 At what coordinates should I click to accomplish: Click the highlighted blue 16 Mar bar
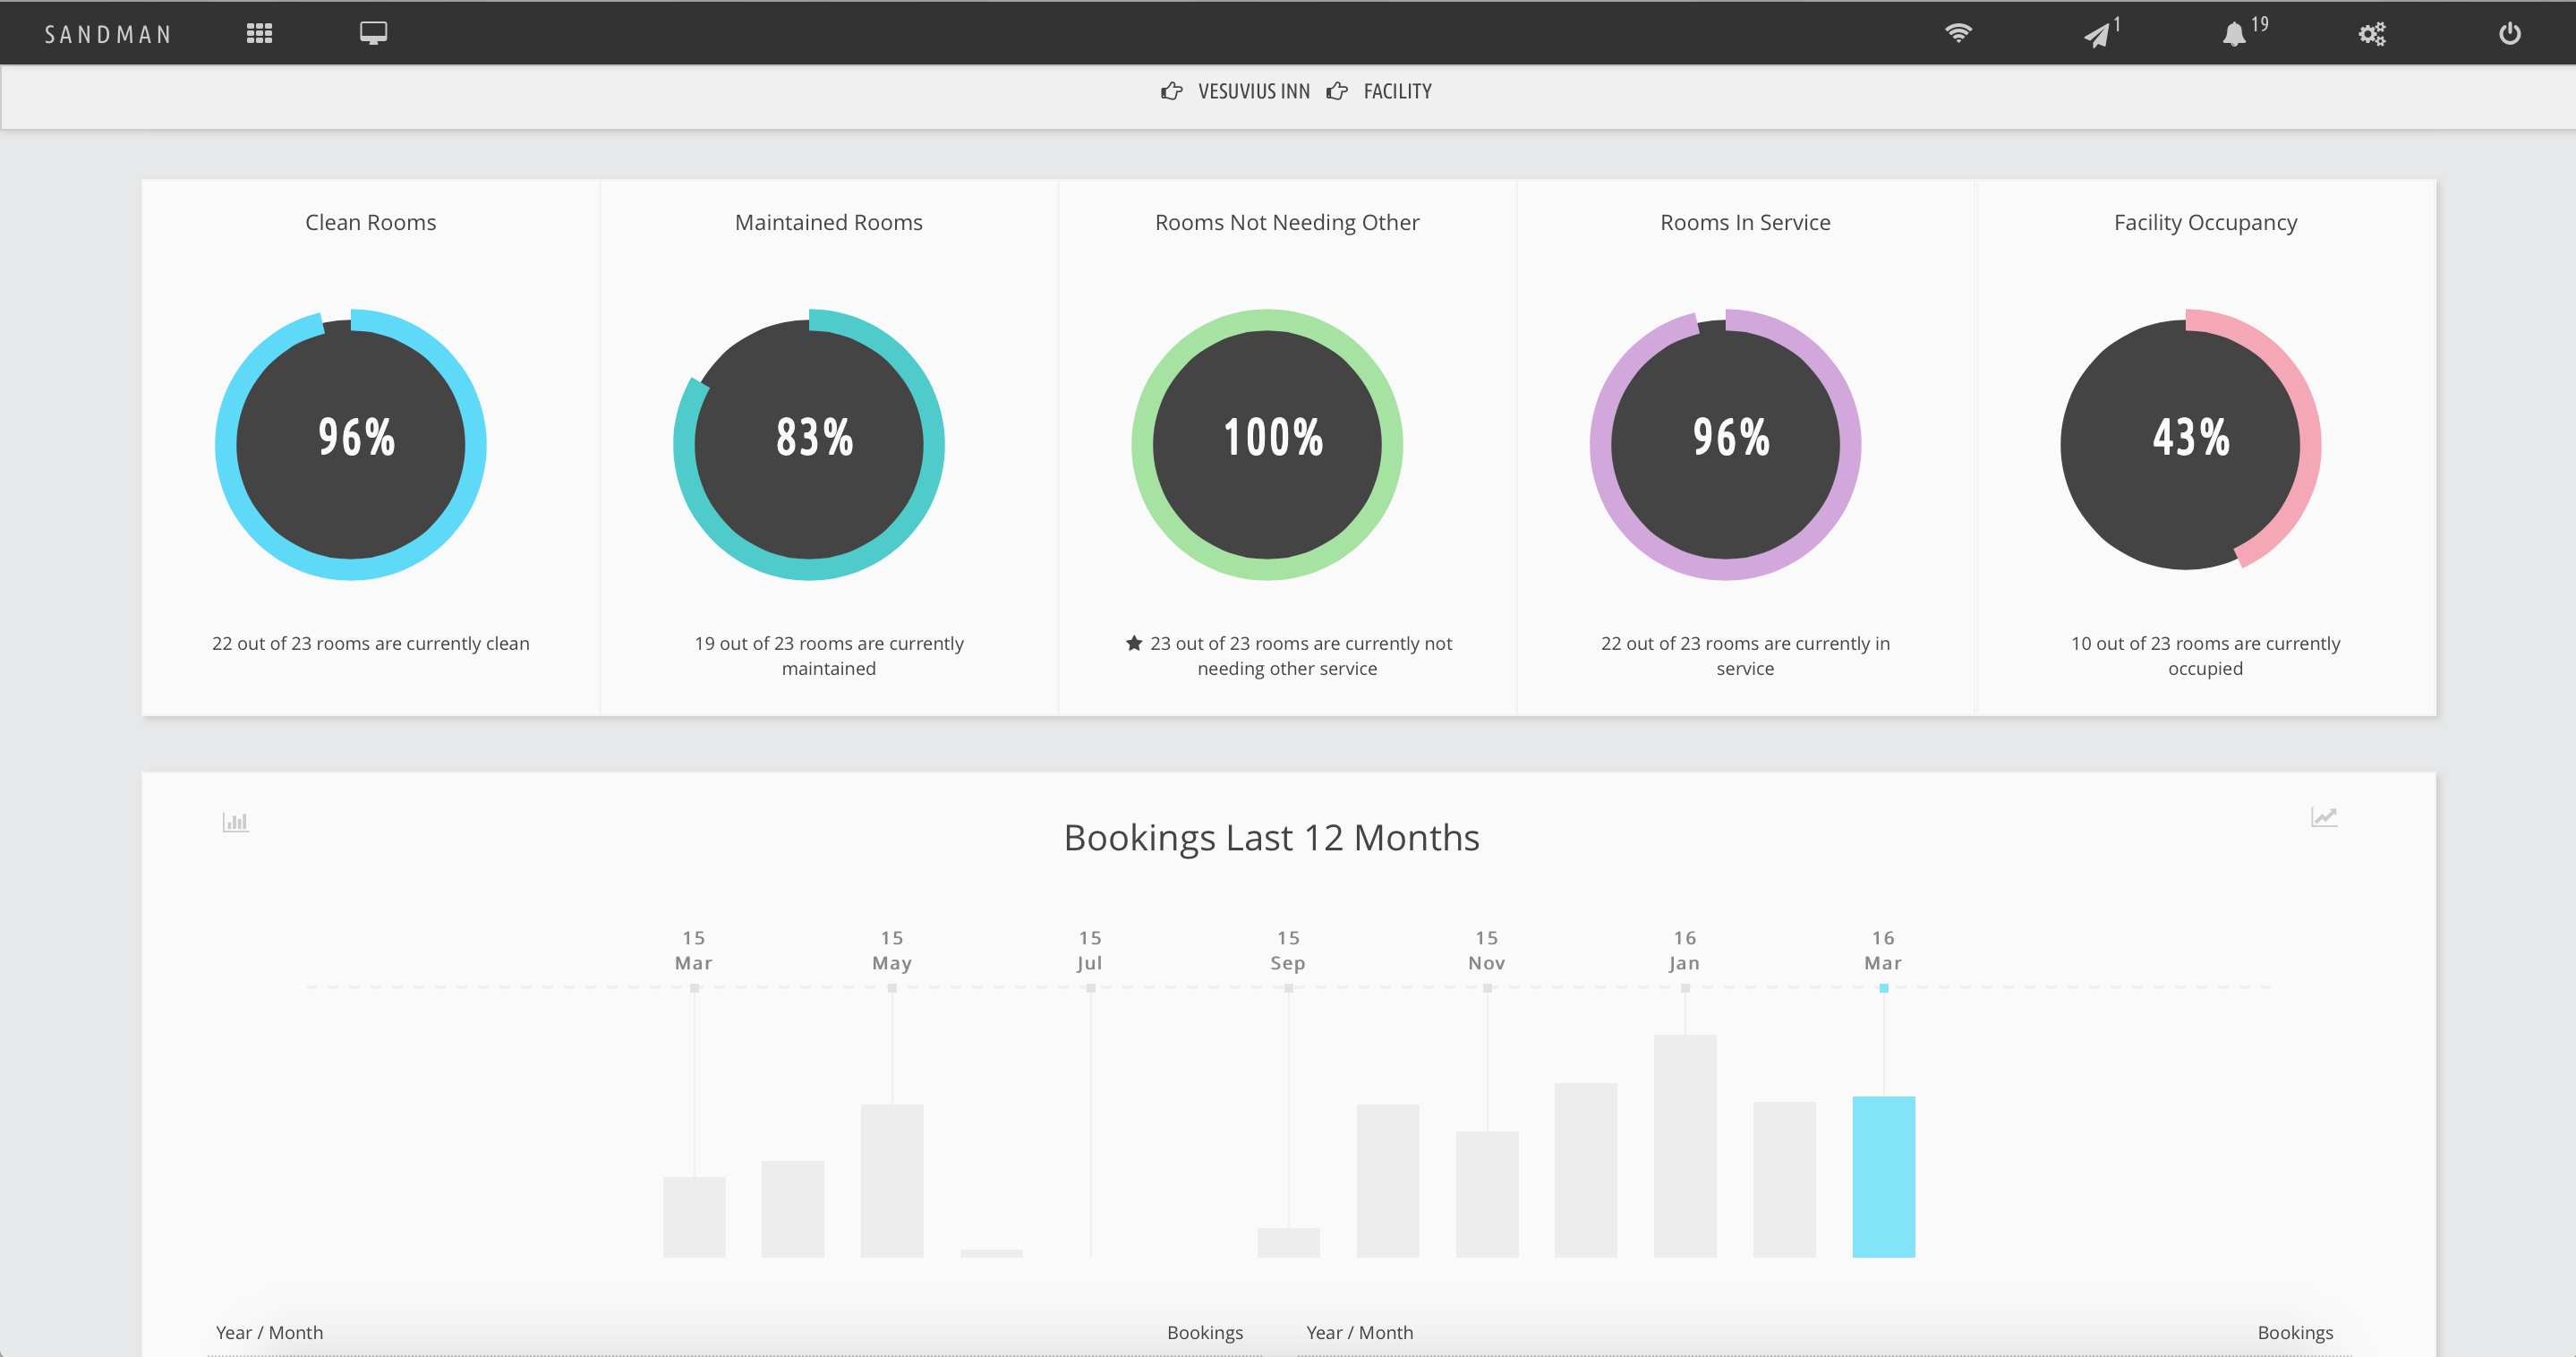[x=1884, y=1177]
